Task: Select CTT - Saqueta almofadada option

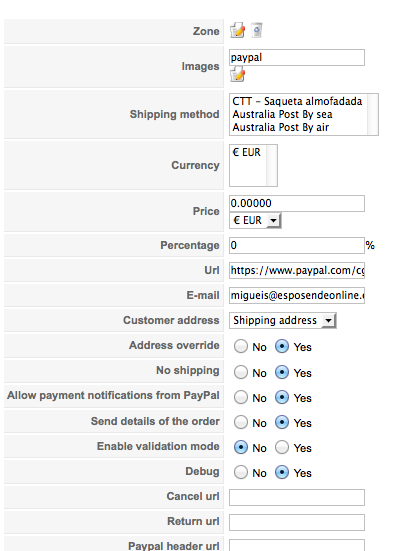Action: point(297,101)
